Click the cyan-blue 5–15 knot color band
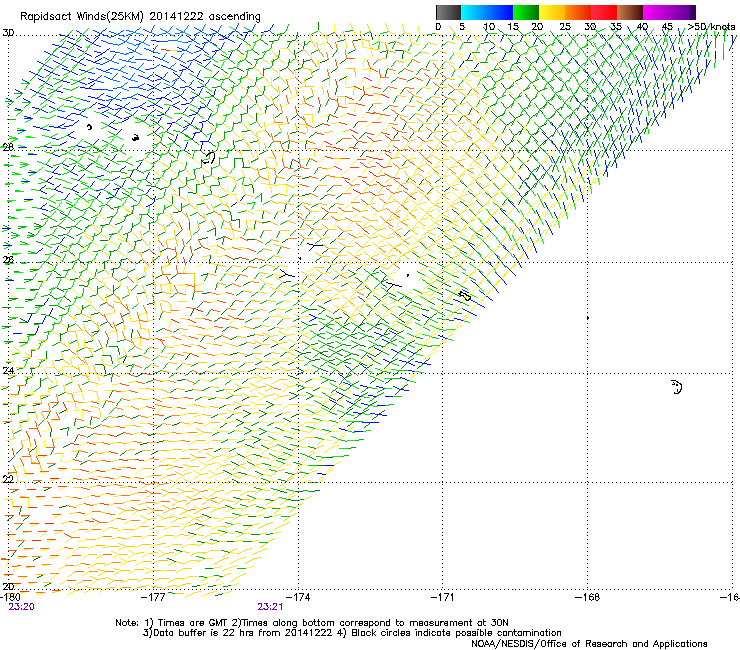 point(487,12)
